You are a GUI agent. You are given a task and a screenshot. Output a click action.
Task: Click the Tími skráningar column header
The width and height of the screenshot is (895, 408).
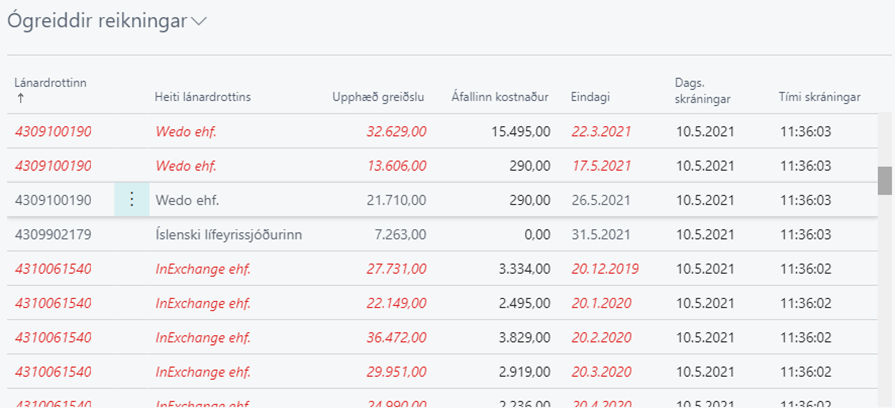coord(819,97)
